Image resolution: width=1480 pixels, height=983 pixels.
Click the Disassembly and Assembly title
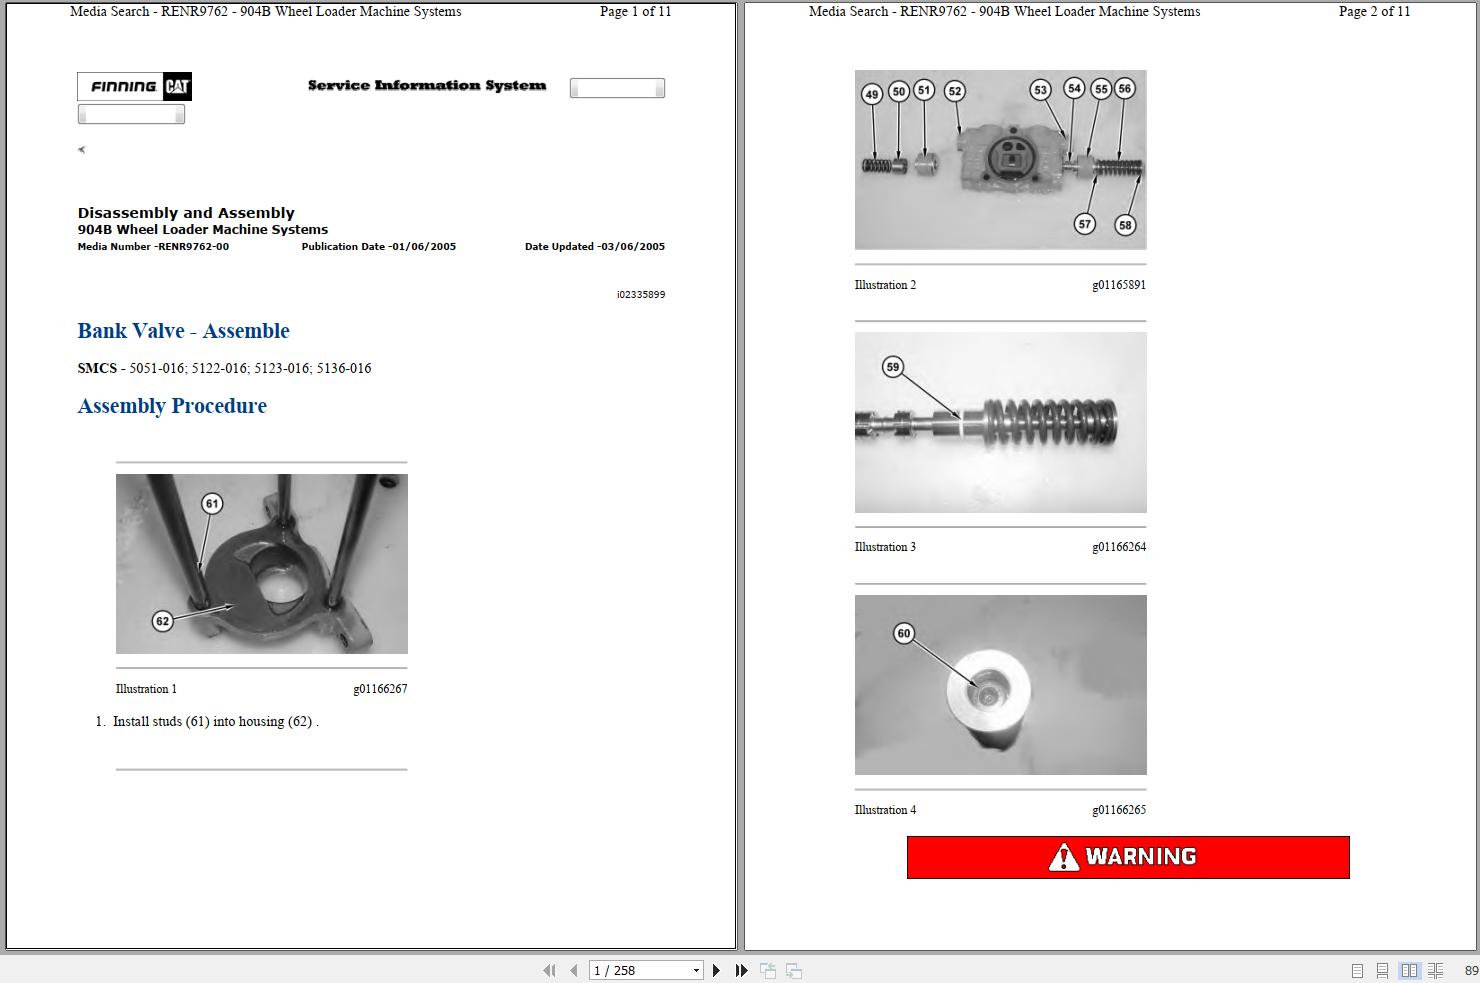(x=186, y=213)
